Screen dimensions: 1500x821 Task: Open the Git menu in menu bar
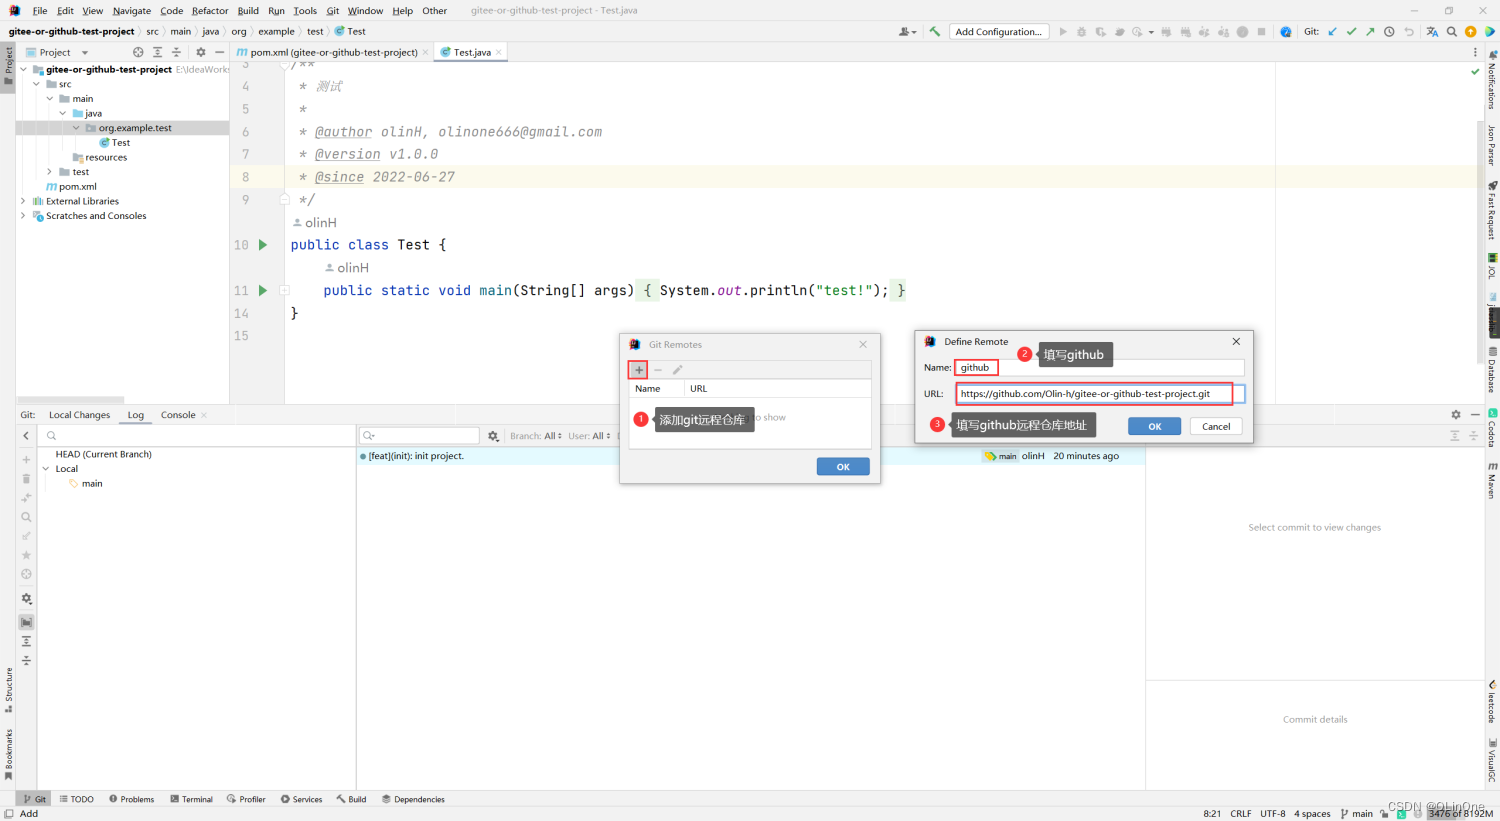coord(333,11)
